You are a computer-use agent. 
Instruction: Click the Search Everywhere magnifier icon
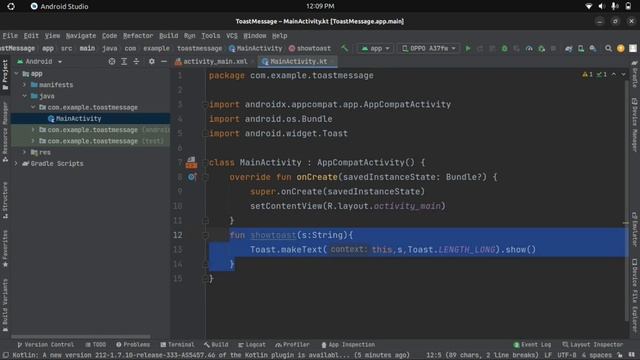pyautogui.click(x=608, y=49)
